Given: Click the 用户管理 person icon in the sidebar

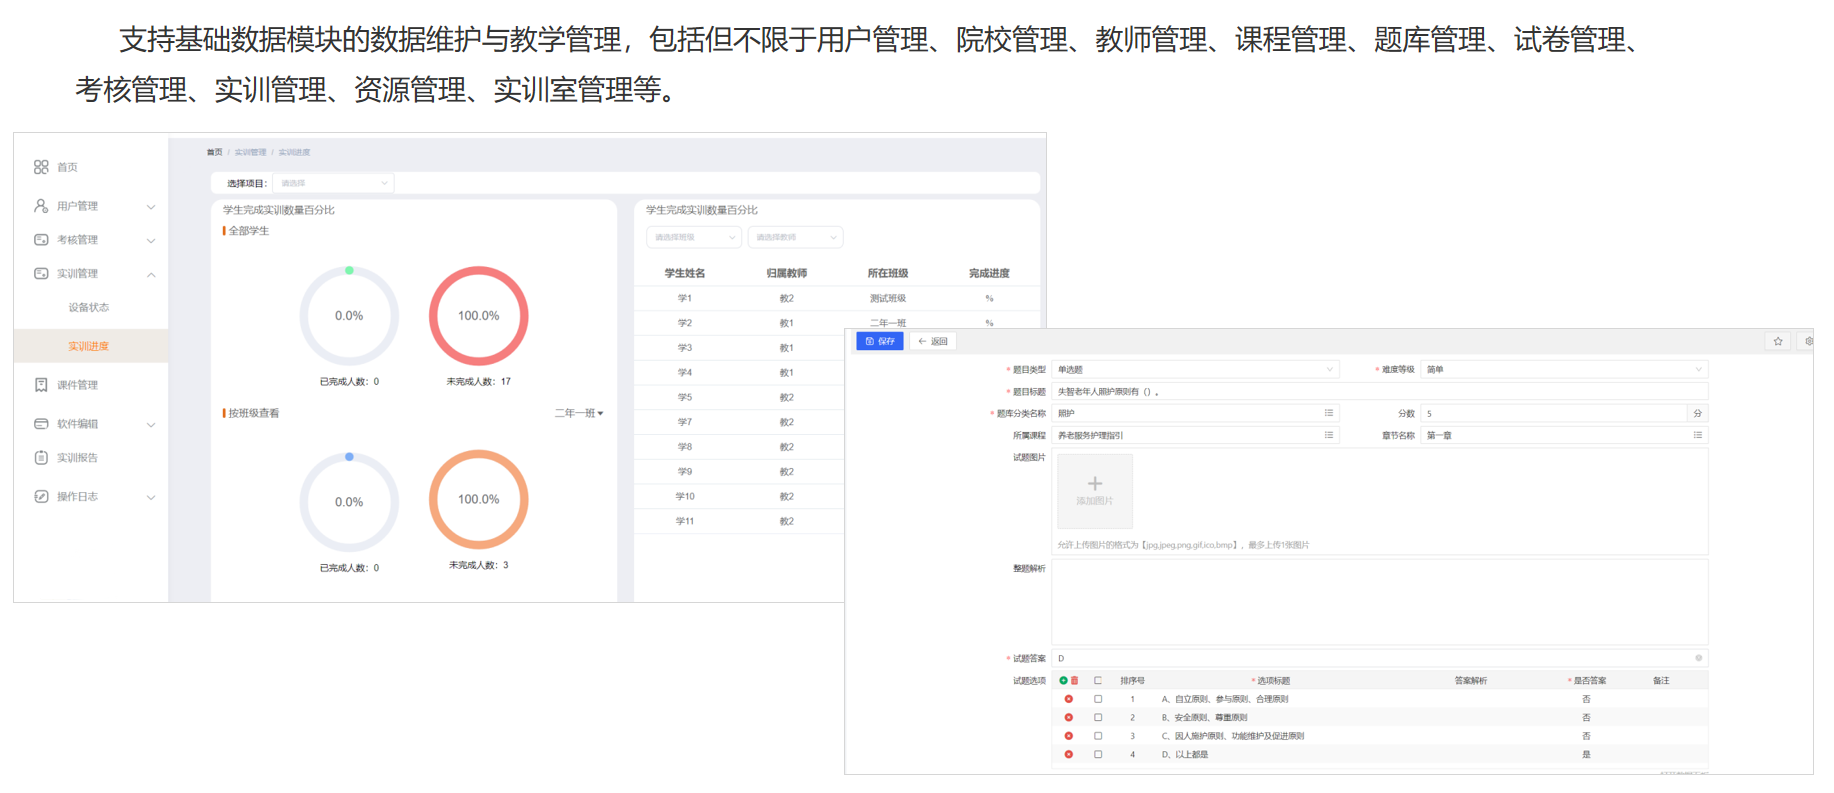Looking at the screenshot, I should (41, 206).
